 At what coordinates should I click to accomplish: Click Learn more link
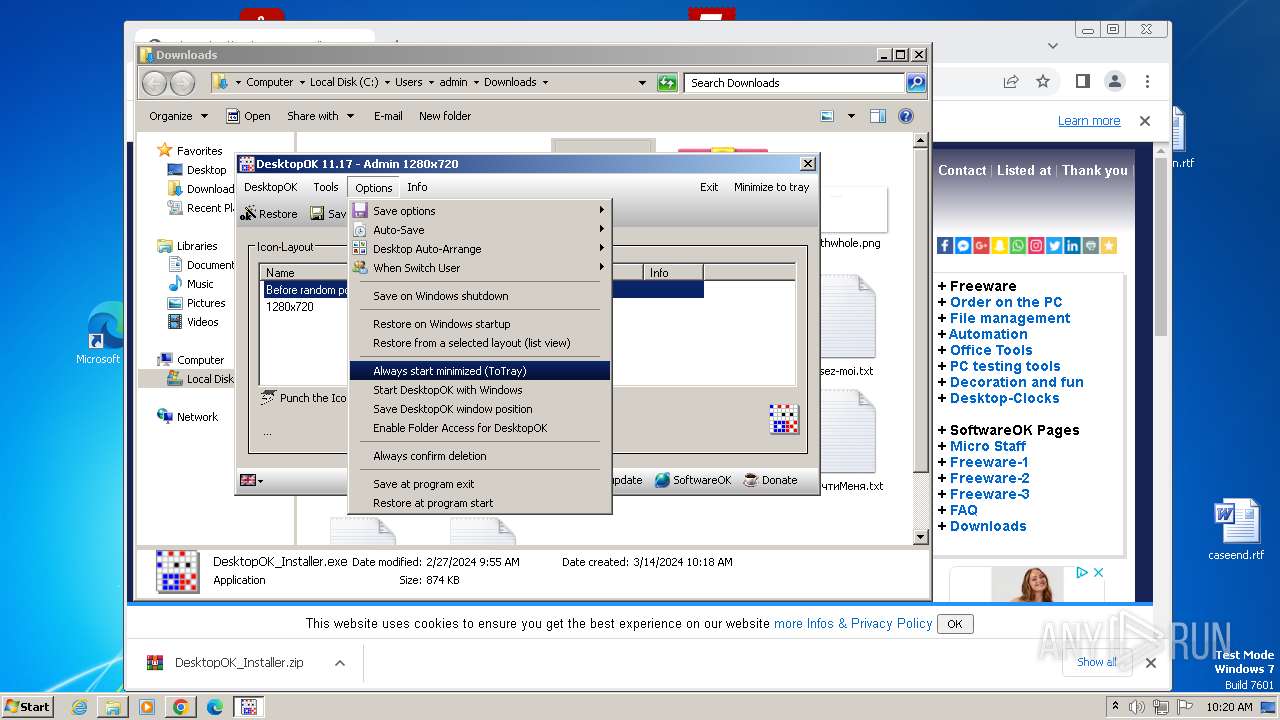(1089, 121)
